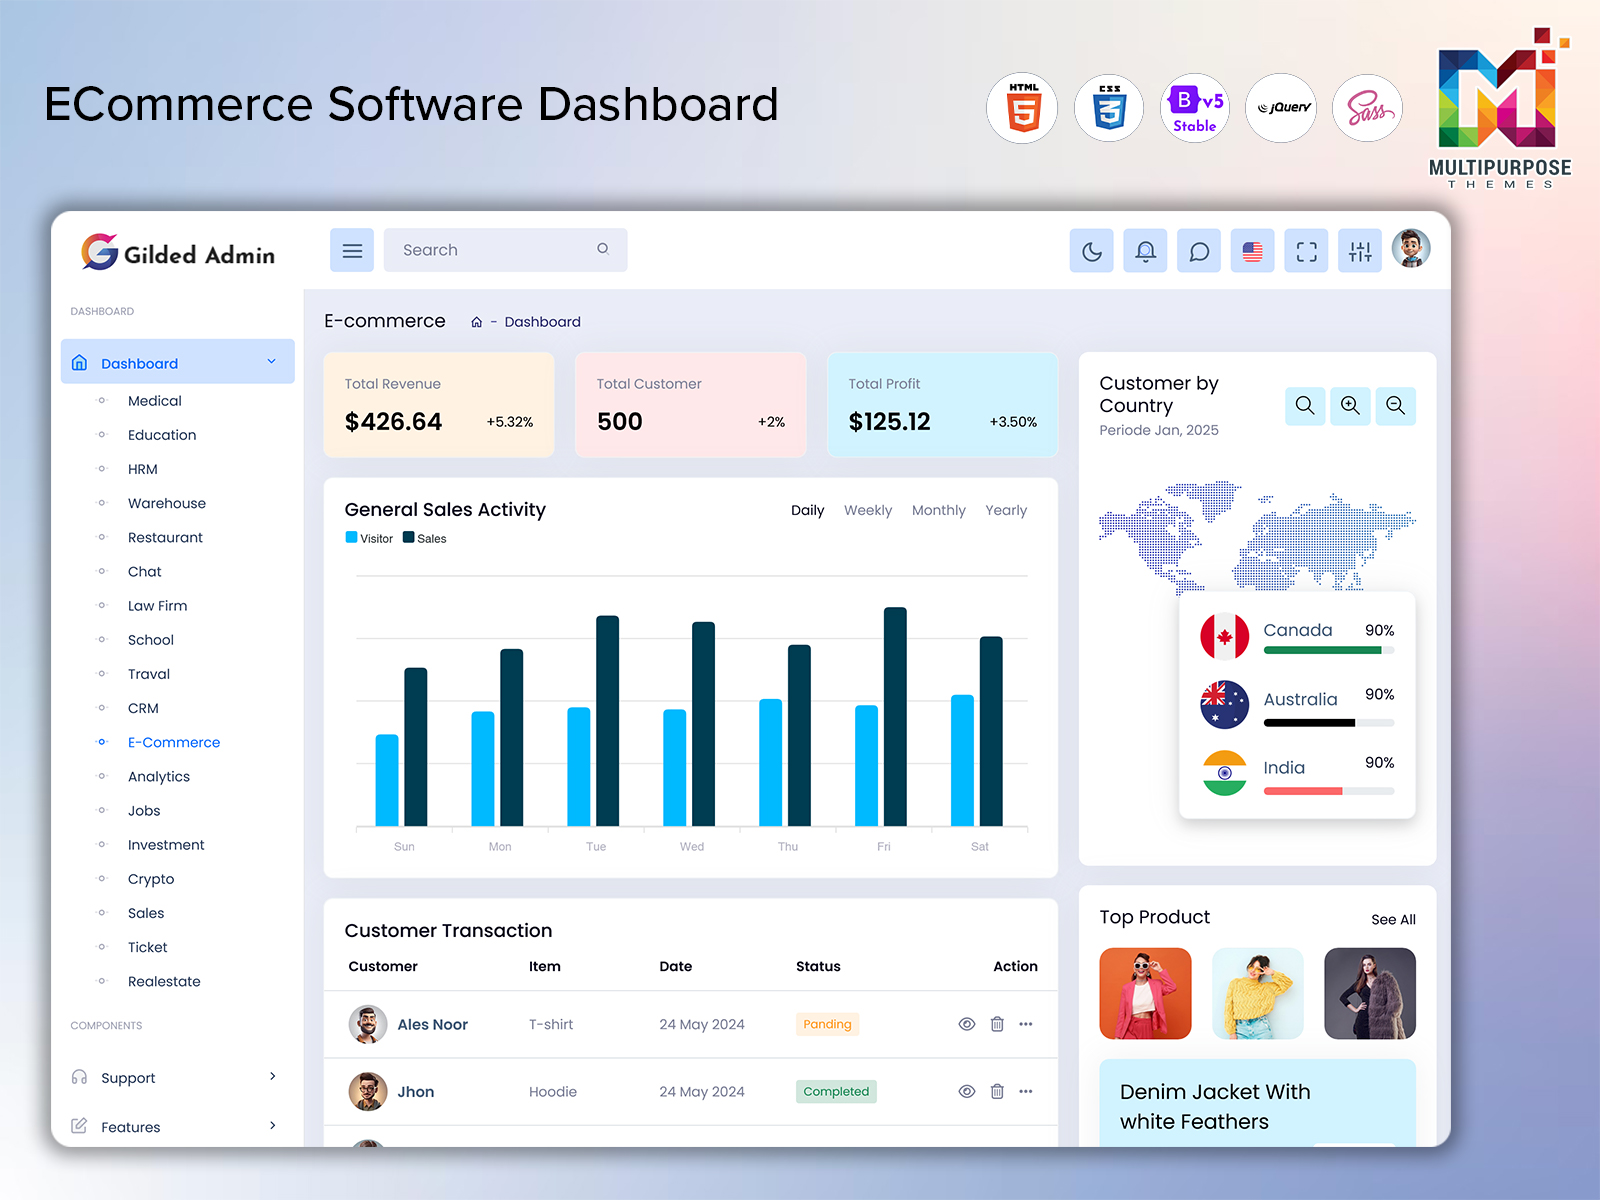Image resolution: width=1600 pixels, height=1200 pixels.
Task: Expand the Support menu chevron
Action: point(273,1076)
